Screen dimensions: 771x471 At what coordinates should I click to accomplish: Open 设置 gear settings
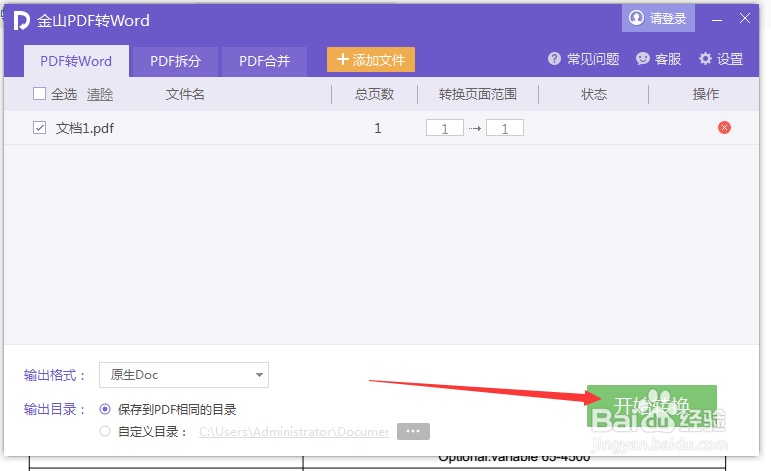tap(721, 59)
